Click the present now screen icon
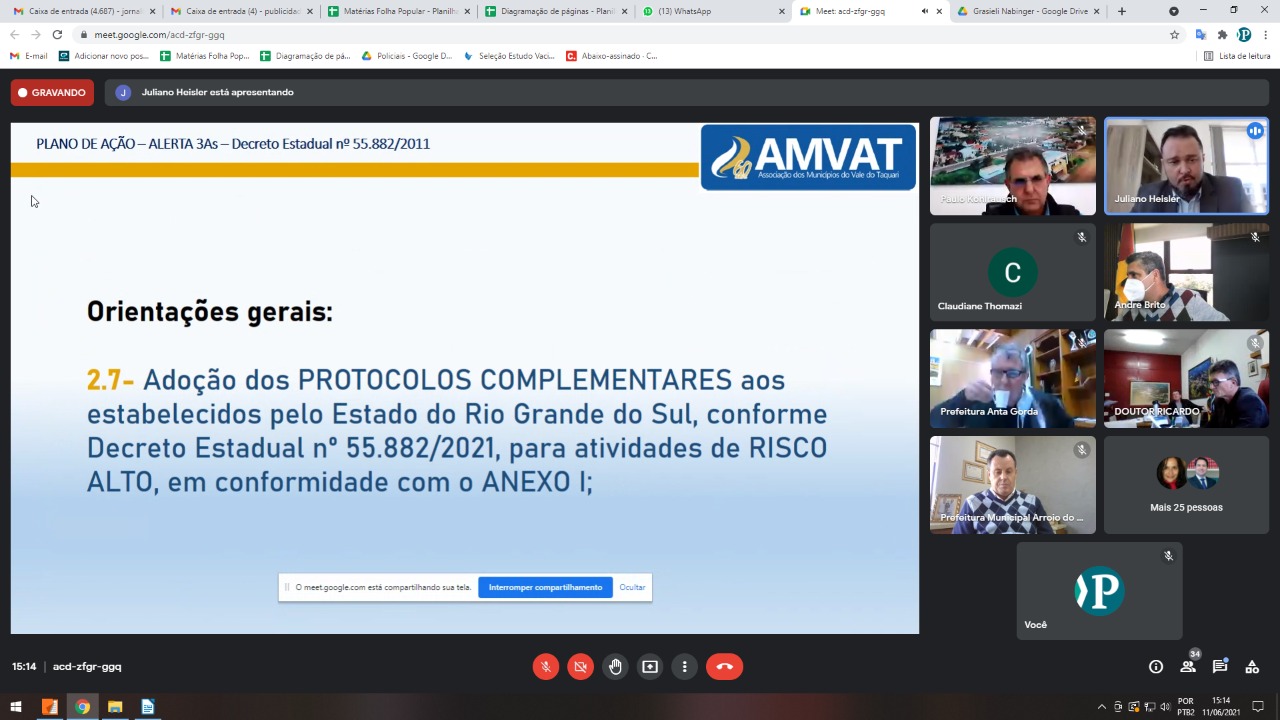The height and width of the screenshot is (720, 1280). click(650, 667)
